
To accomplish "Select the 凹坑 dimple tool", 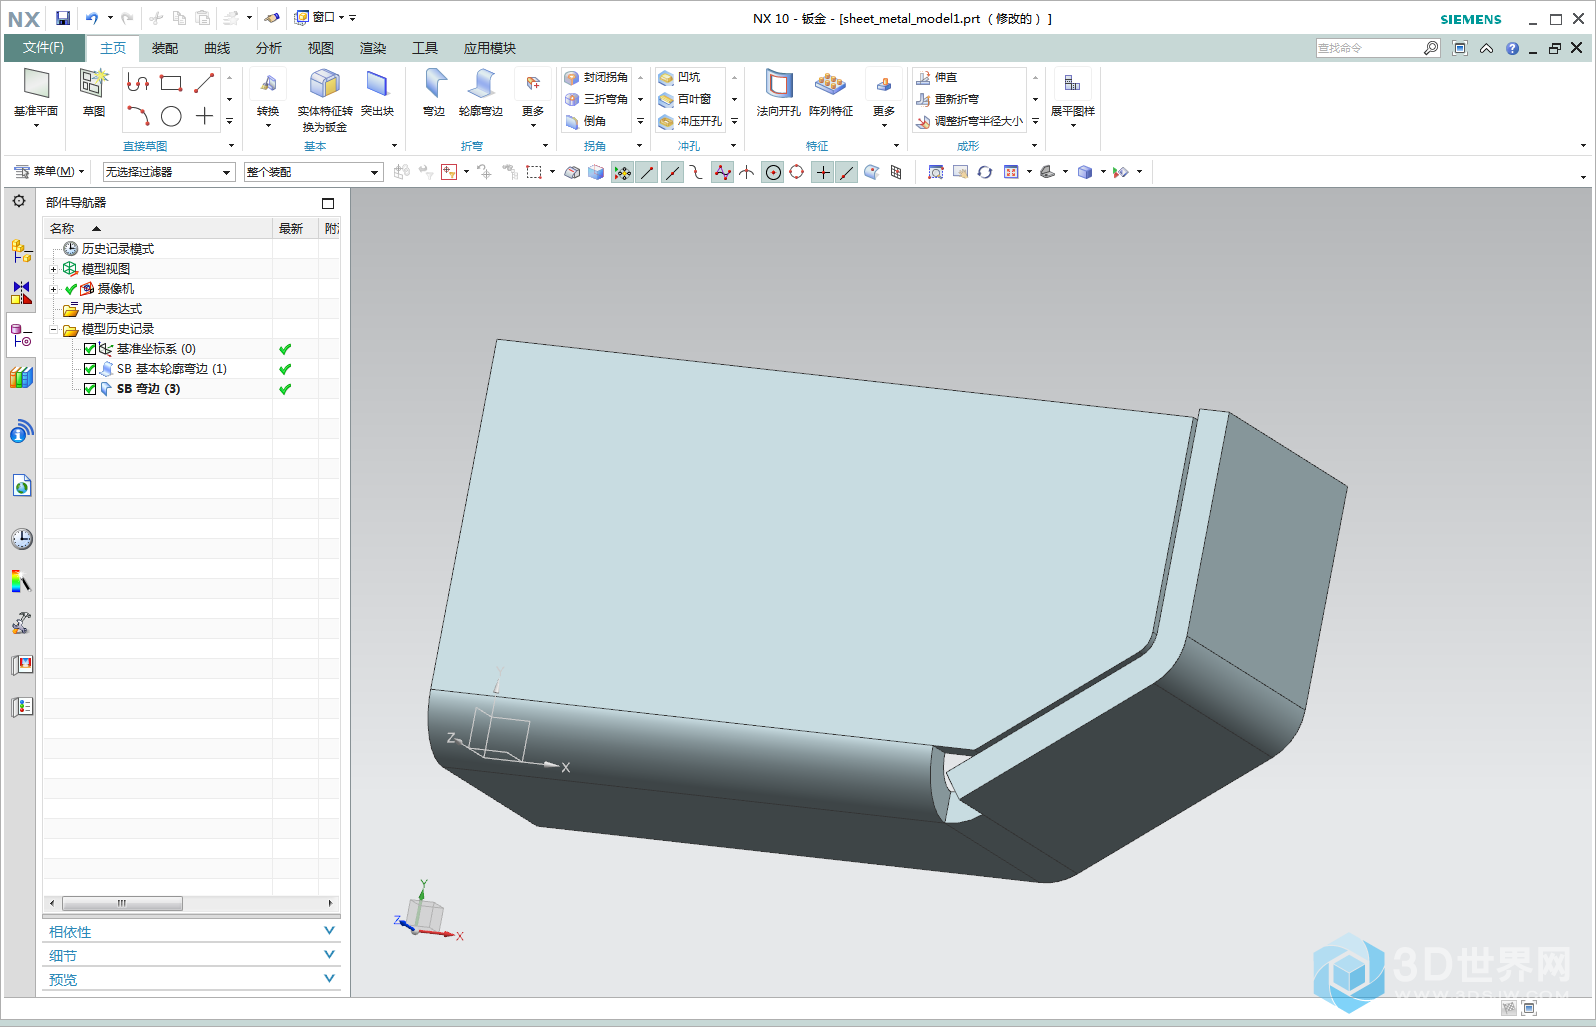I will [x=680, y=77].
